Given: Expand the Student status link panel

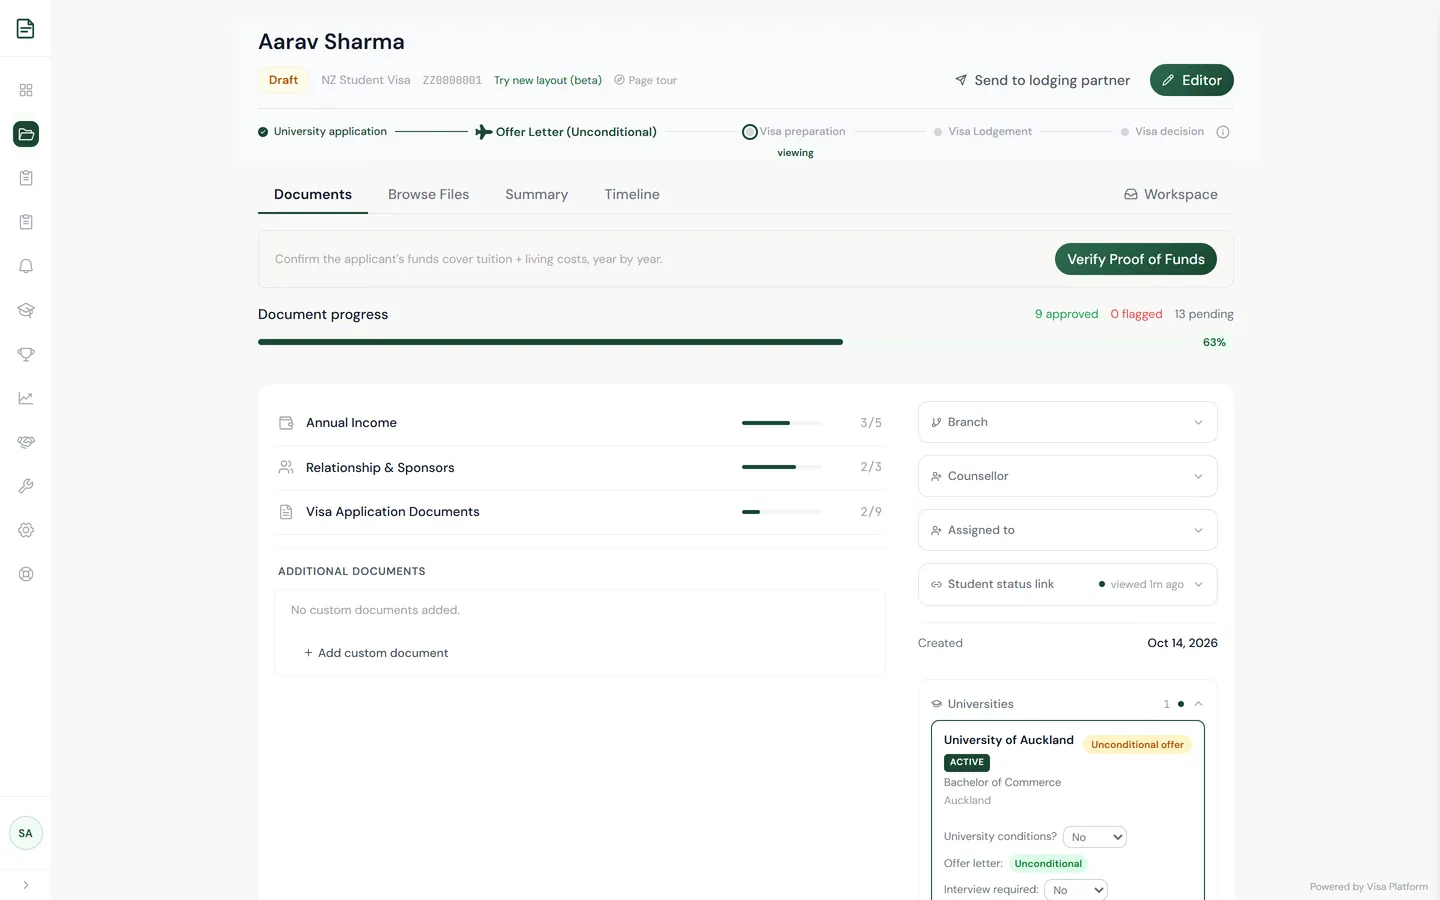Looking at the screenshot, I should pos(1067,584).
